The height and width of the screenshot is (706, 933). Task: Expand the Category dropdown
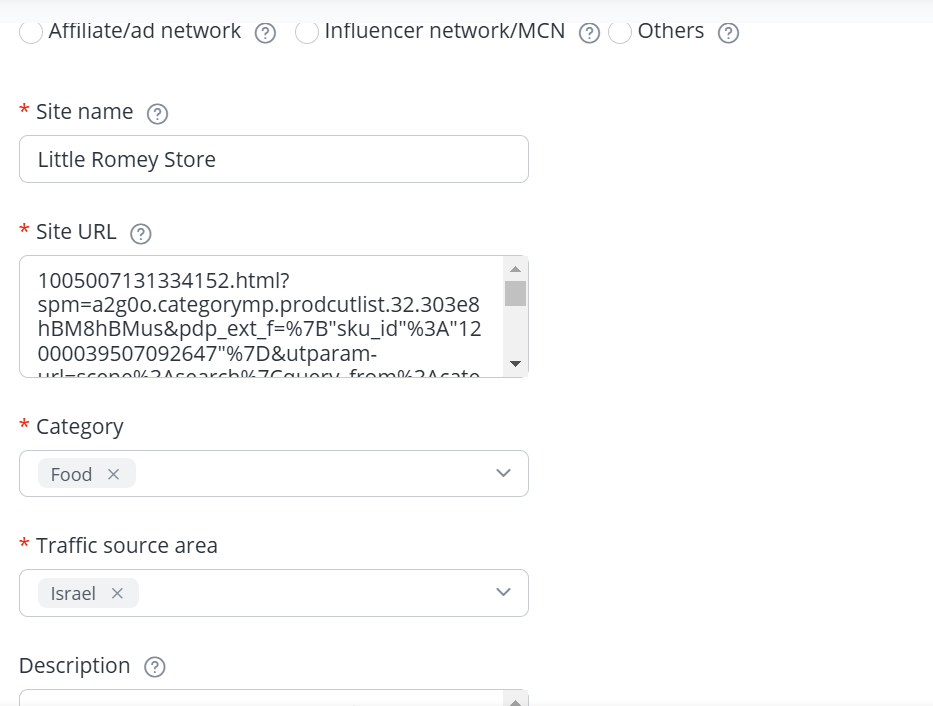tap(503, 474)
